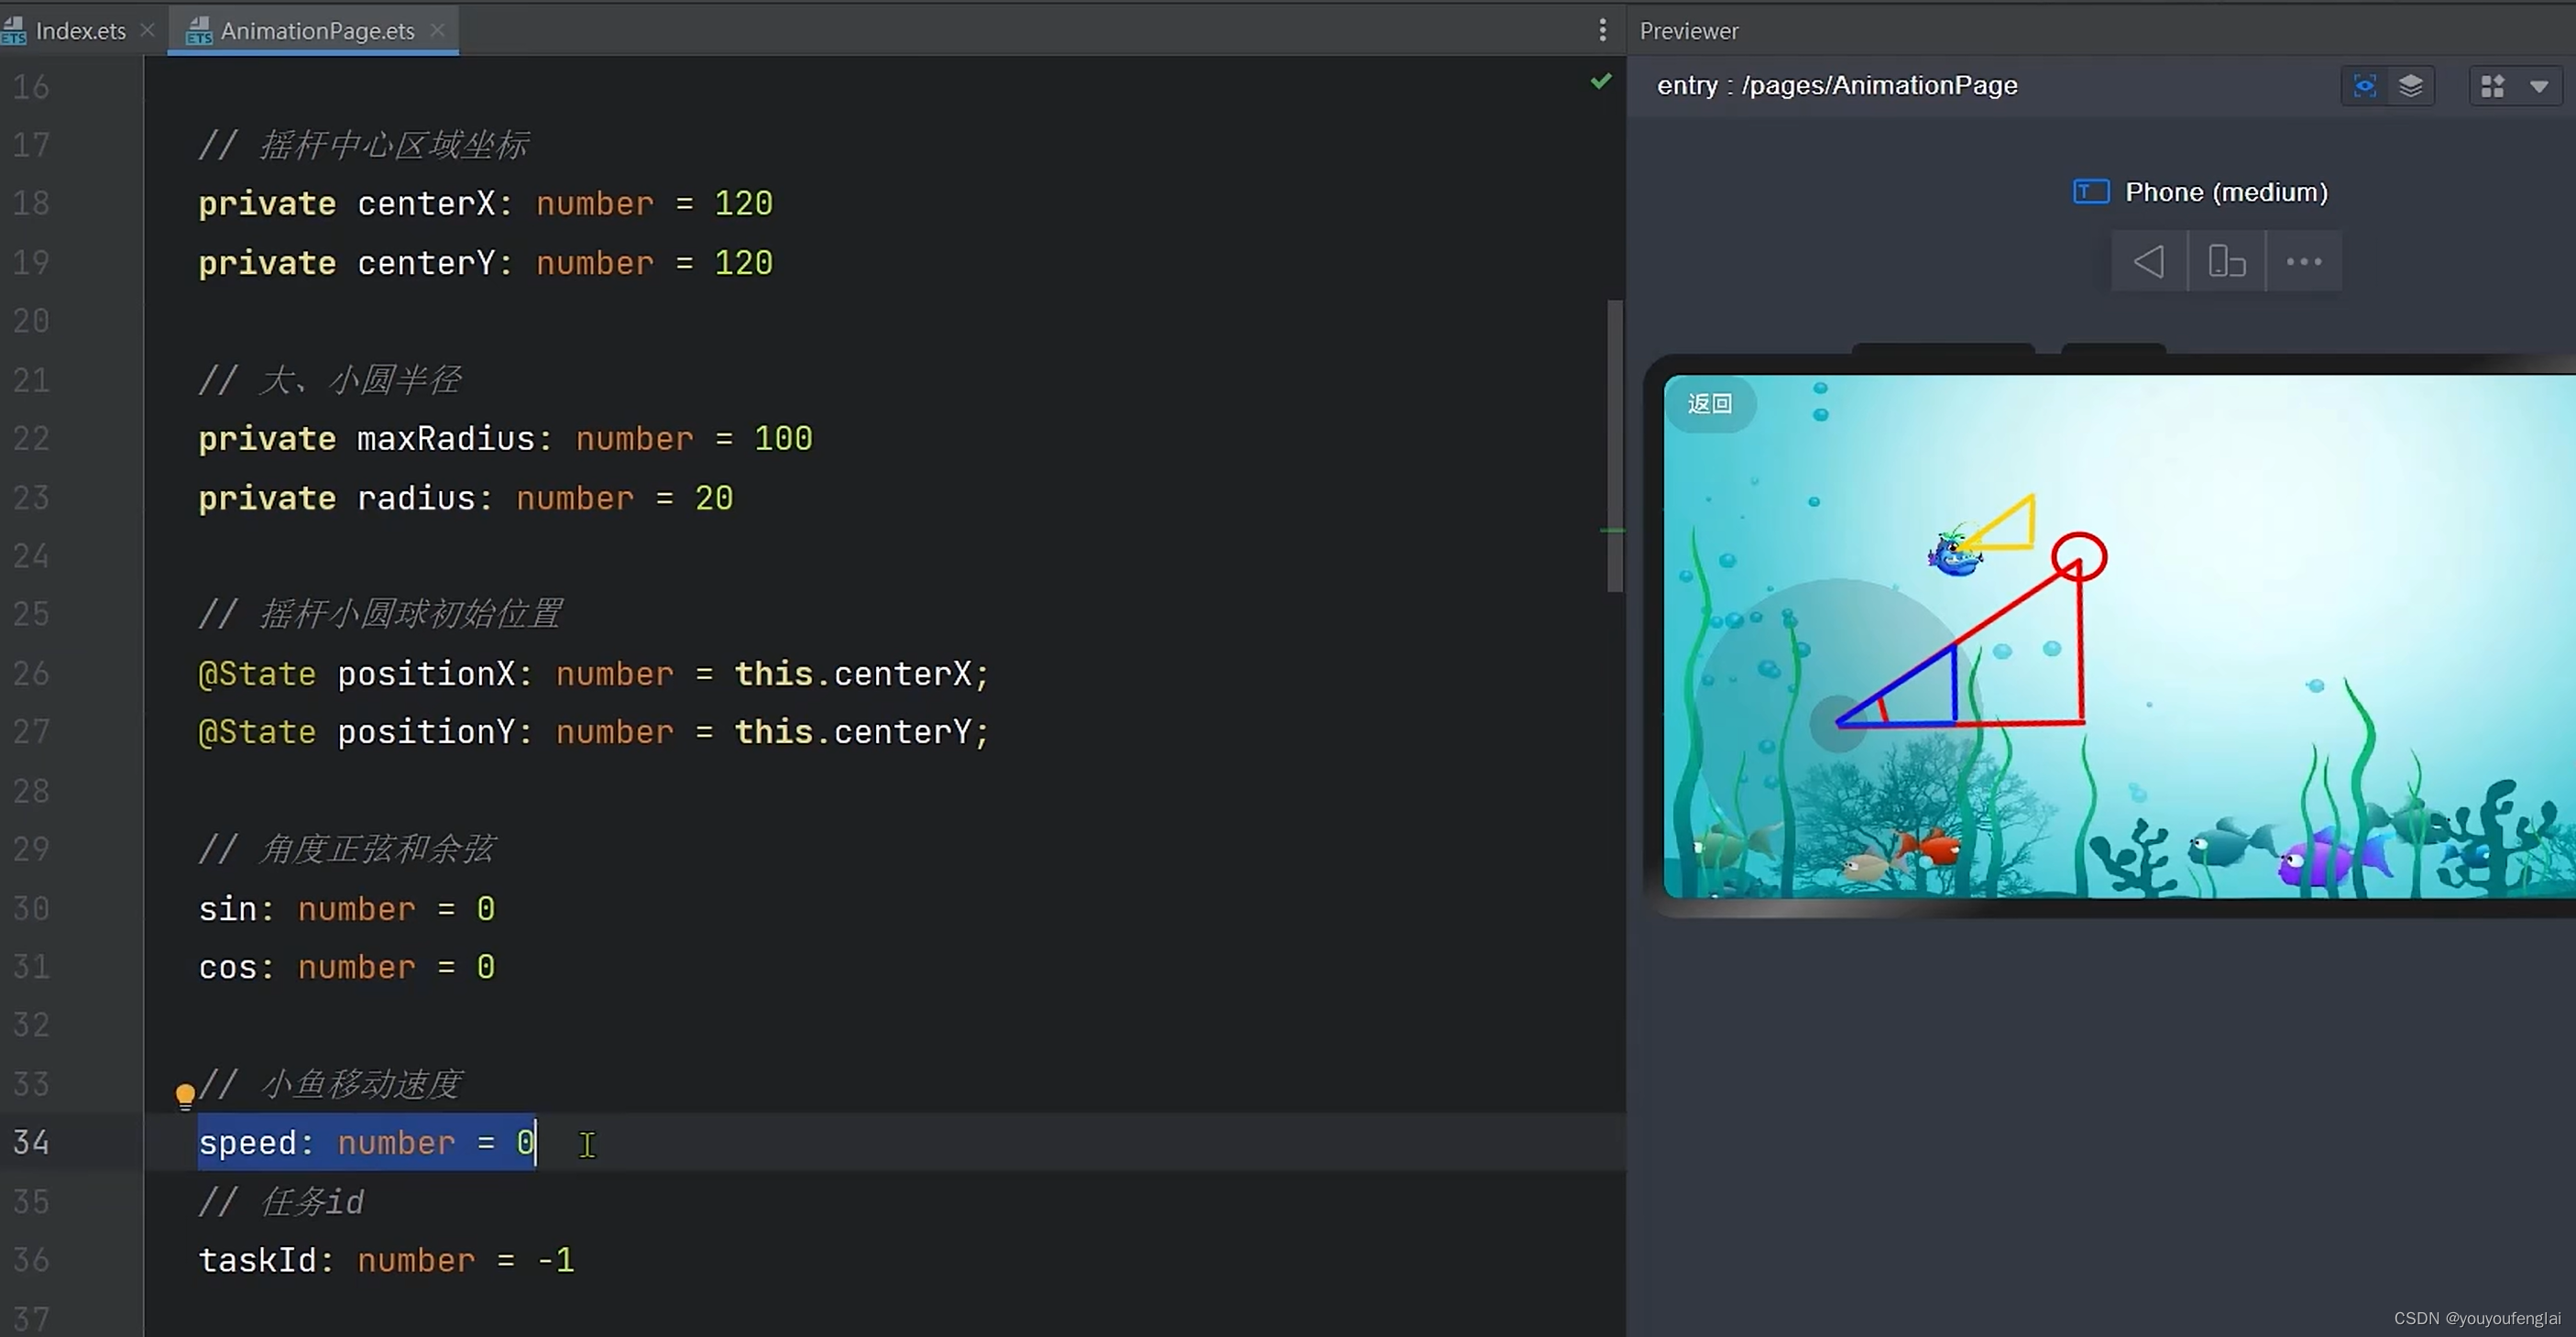Click the @State decorator on positionX line

(257, 674)
